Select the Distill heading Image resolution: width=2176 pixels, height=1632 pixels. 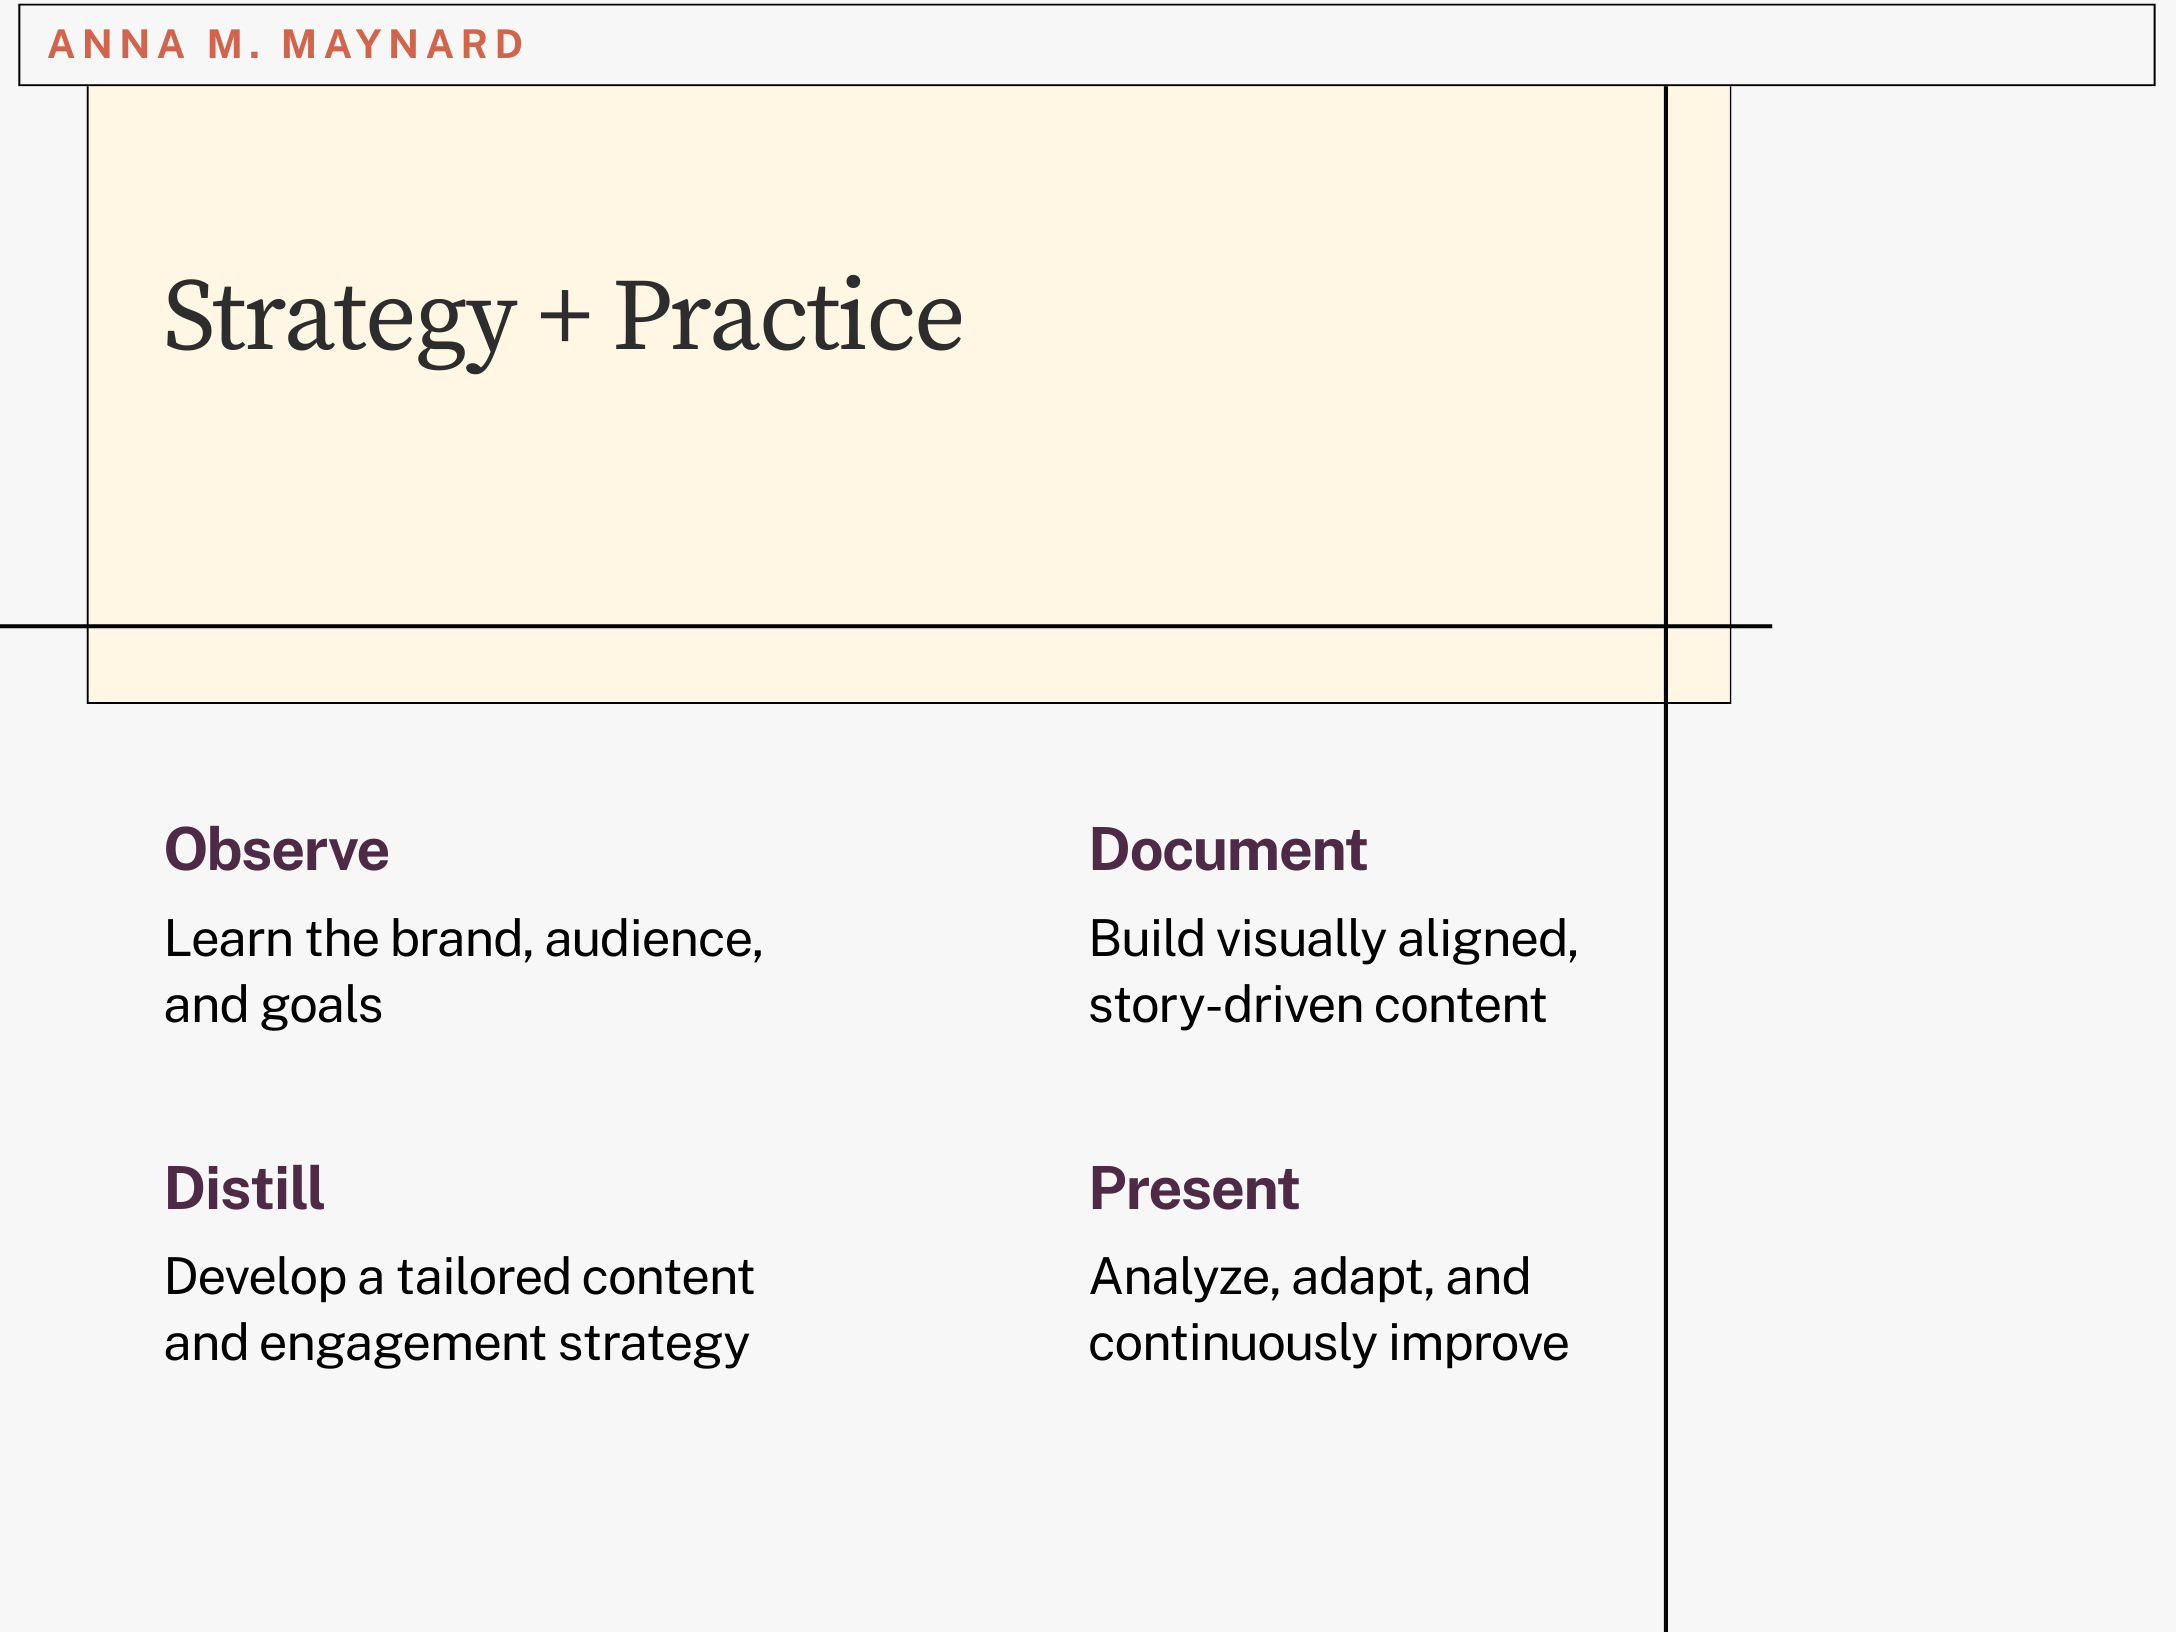pyautogui.click(x=244, y=1189)
